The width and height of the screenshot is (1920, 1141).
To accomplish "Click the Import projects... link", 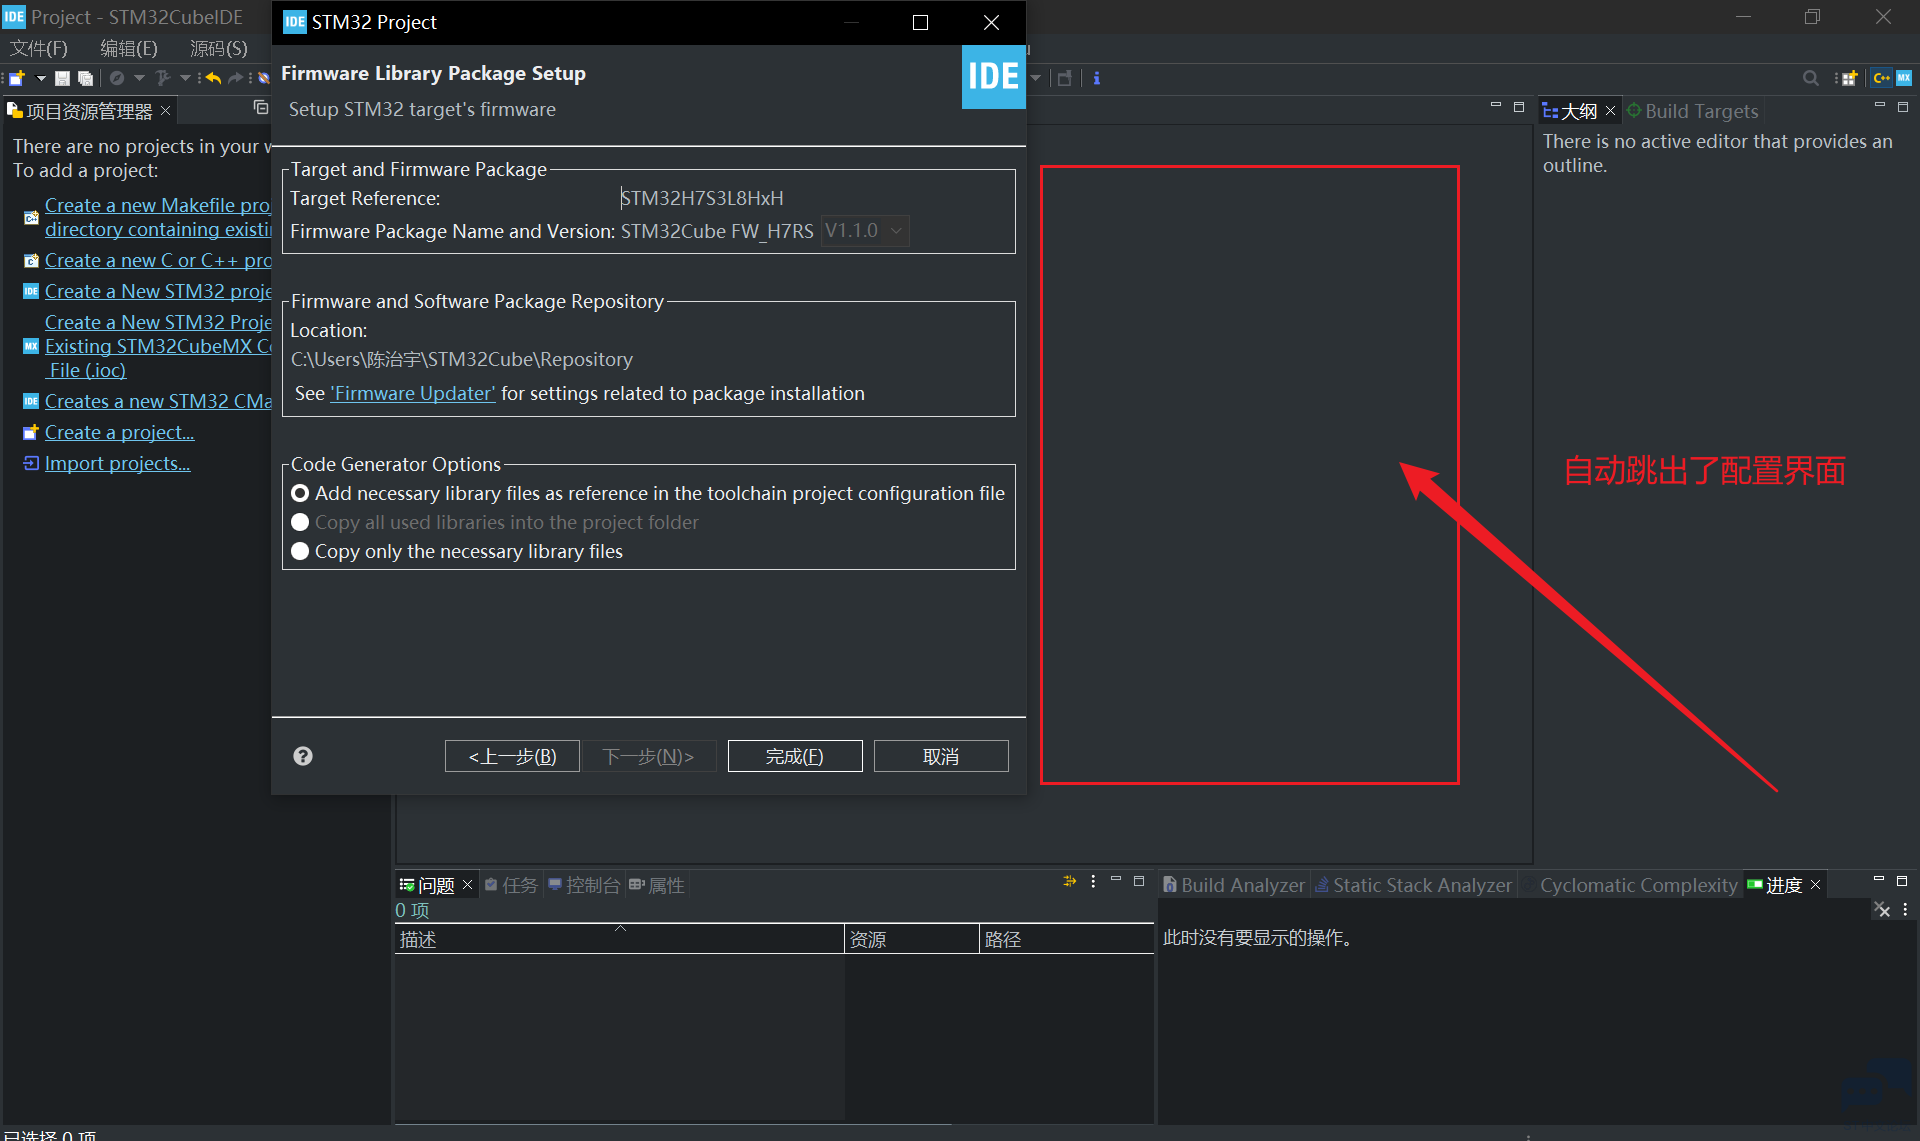I will pos(117,463).
